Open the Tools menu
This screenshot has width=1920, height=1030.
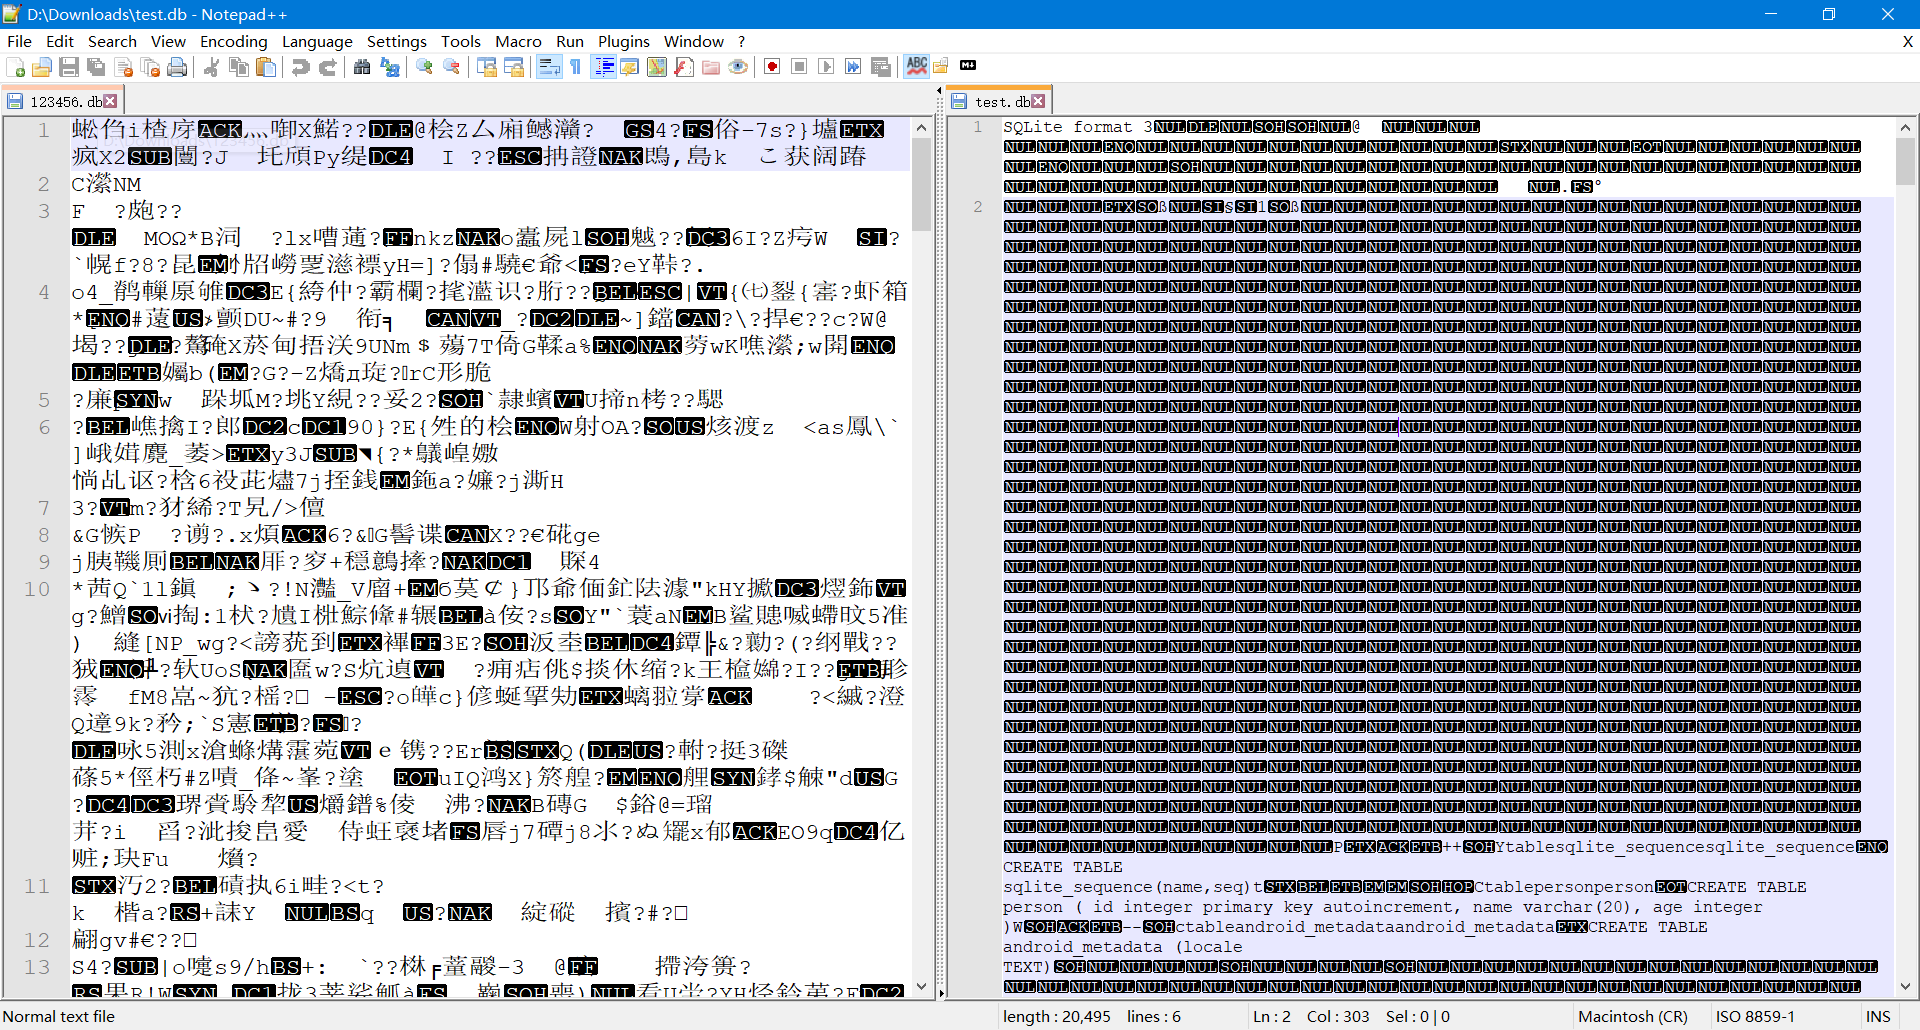pos(461,41)
